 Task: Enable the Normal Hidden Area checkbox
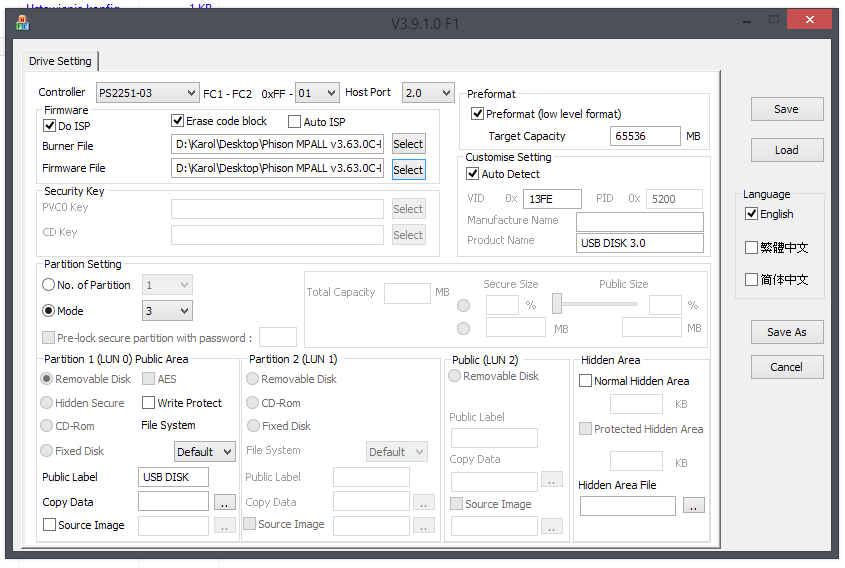point(585,380)
